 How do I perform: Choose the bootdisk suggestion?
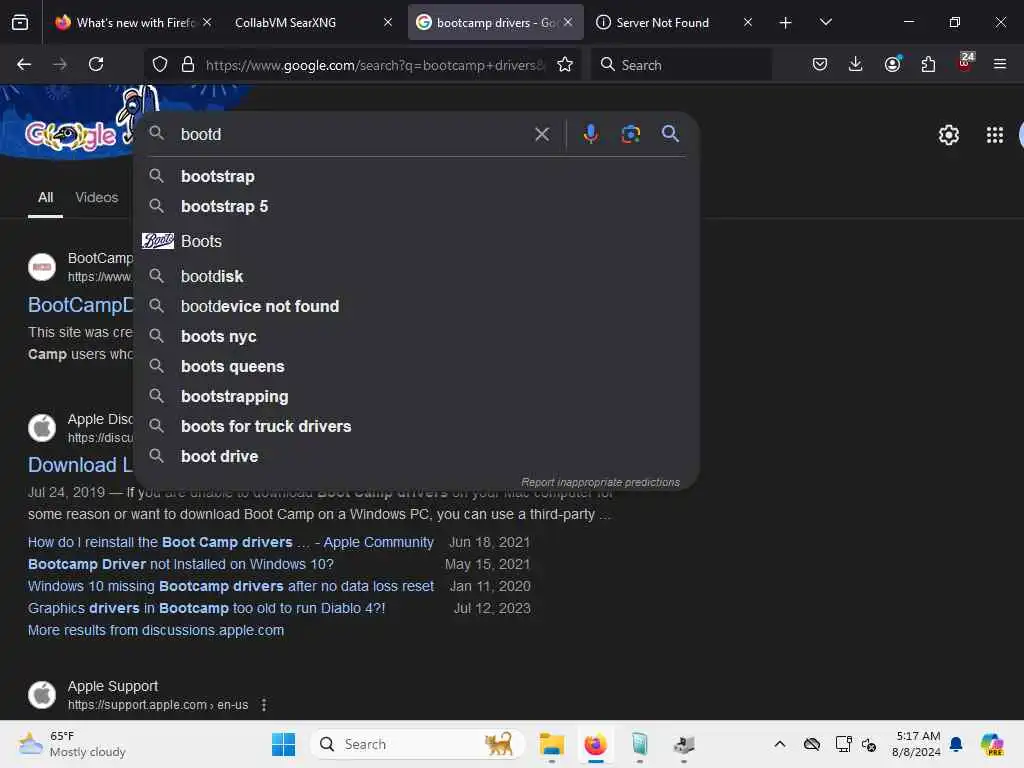417,276
